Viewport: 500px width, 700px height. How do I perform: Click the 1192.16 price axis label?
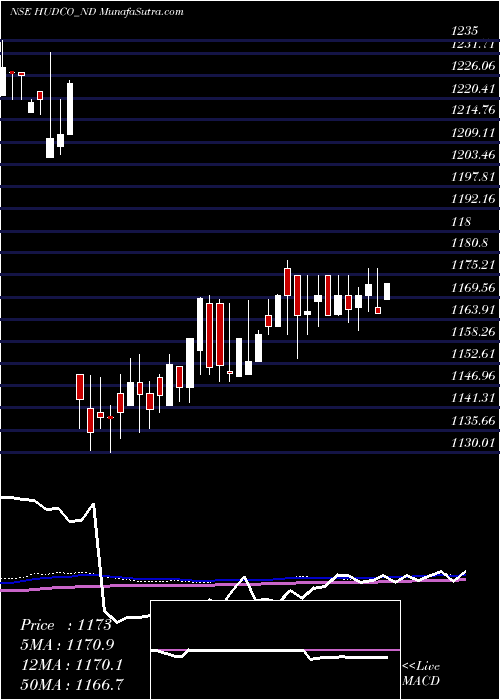tap(473, 199)
